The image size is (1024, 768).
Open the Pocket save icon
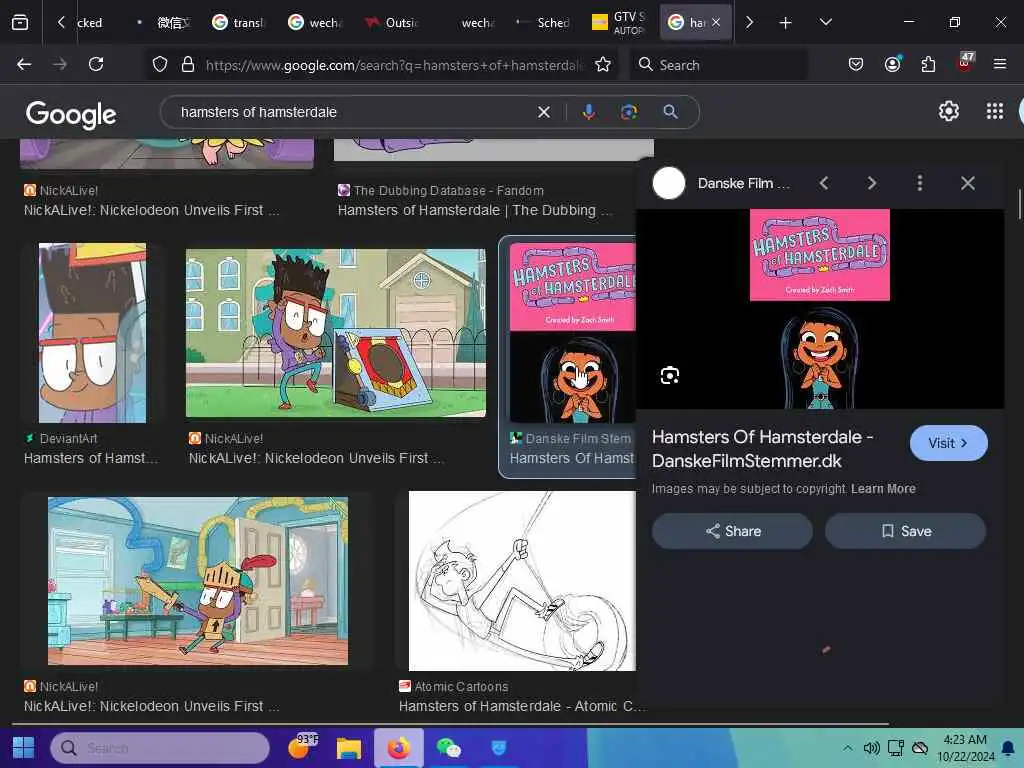click(856, 64)
